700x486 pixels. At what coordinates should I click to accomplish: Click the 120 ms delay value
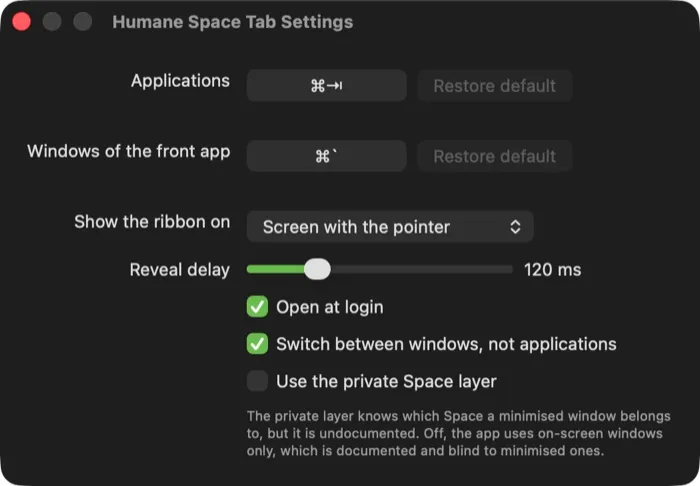pos(552,270)
